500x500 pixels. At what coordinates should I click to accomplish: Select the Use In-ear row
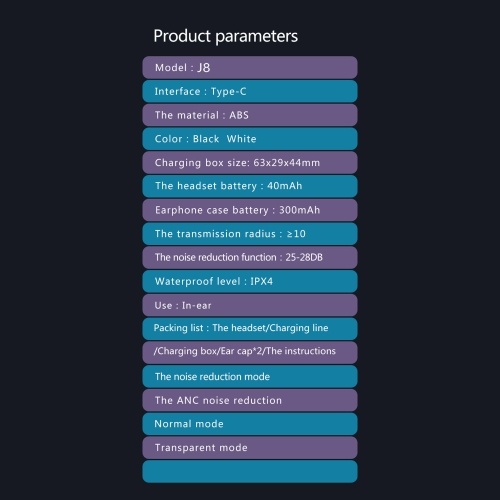click(x=250, y=305)
